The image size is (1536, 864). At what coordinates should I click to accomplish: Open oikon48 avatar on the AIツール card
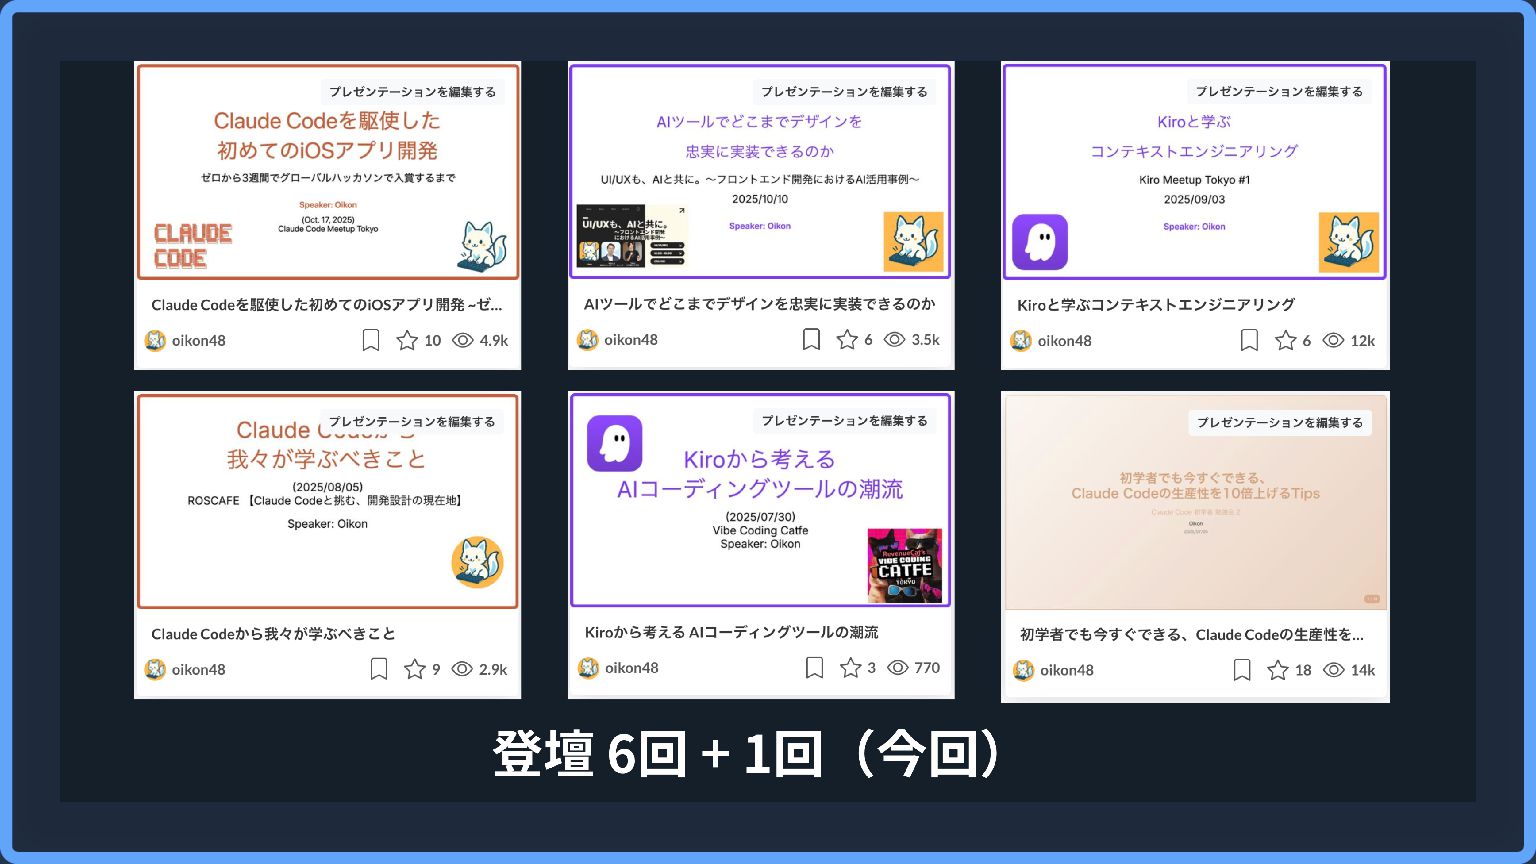(588, 340)
